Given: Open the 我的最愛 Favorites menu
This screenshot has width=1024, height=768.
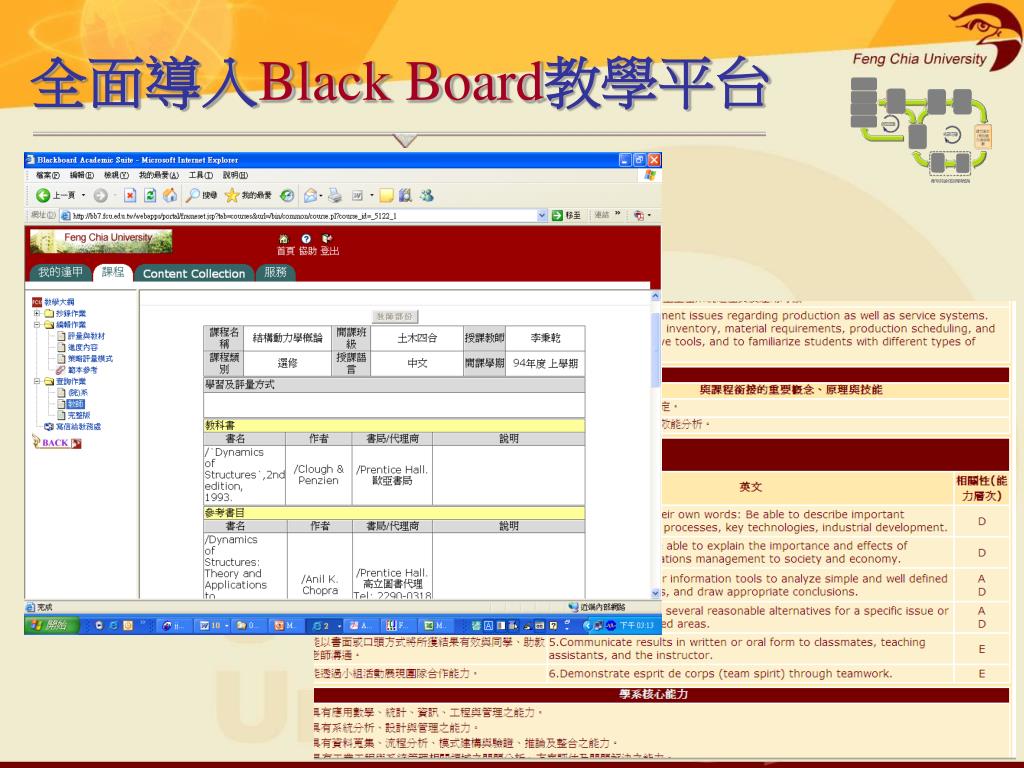Looking at the screenshot, I should tap(158, 176).
